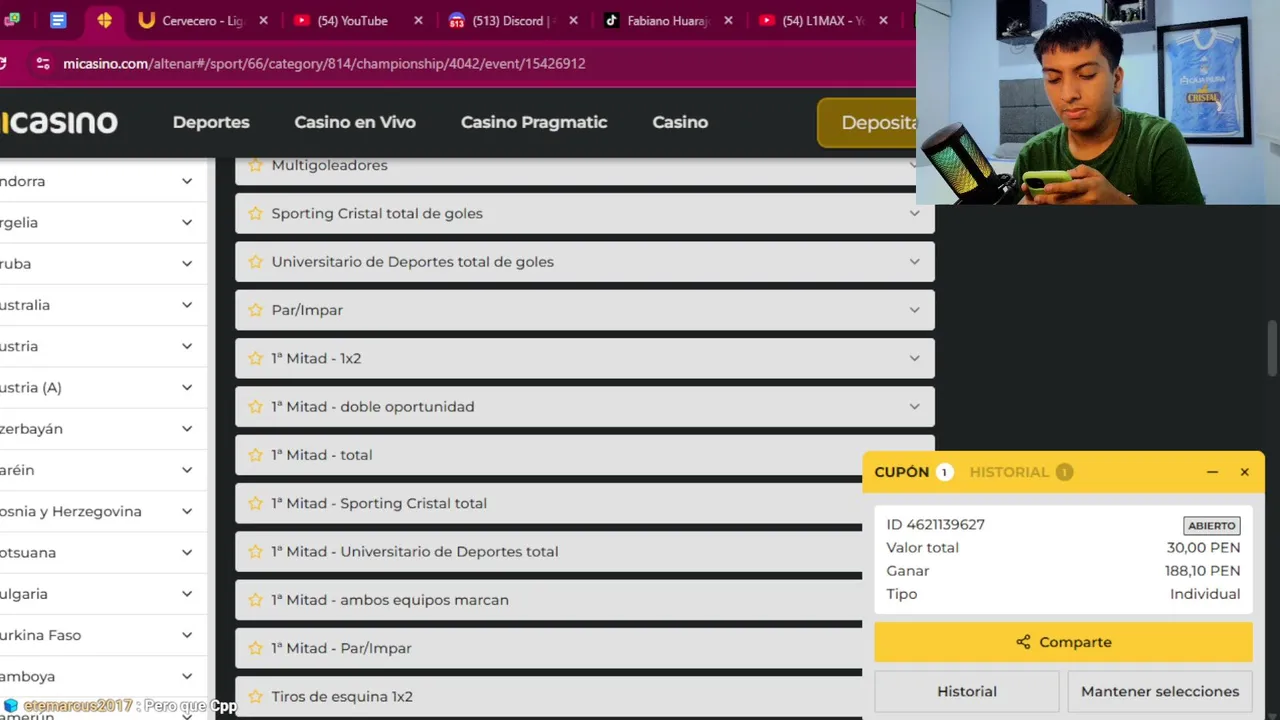Image resolution: width=1280 pixels, height=720 pixels.
Task: Click the Historial button below the coupon
Action: click(967, 691)
